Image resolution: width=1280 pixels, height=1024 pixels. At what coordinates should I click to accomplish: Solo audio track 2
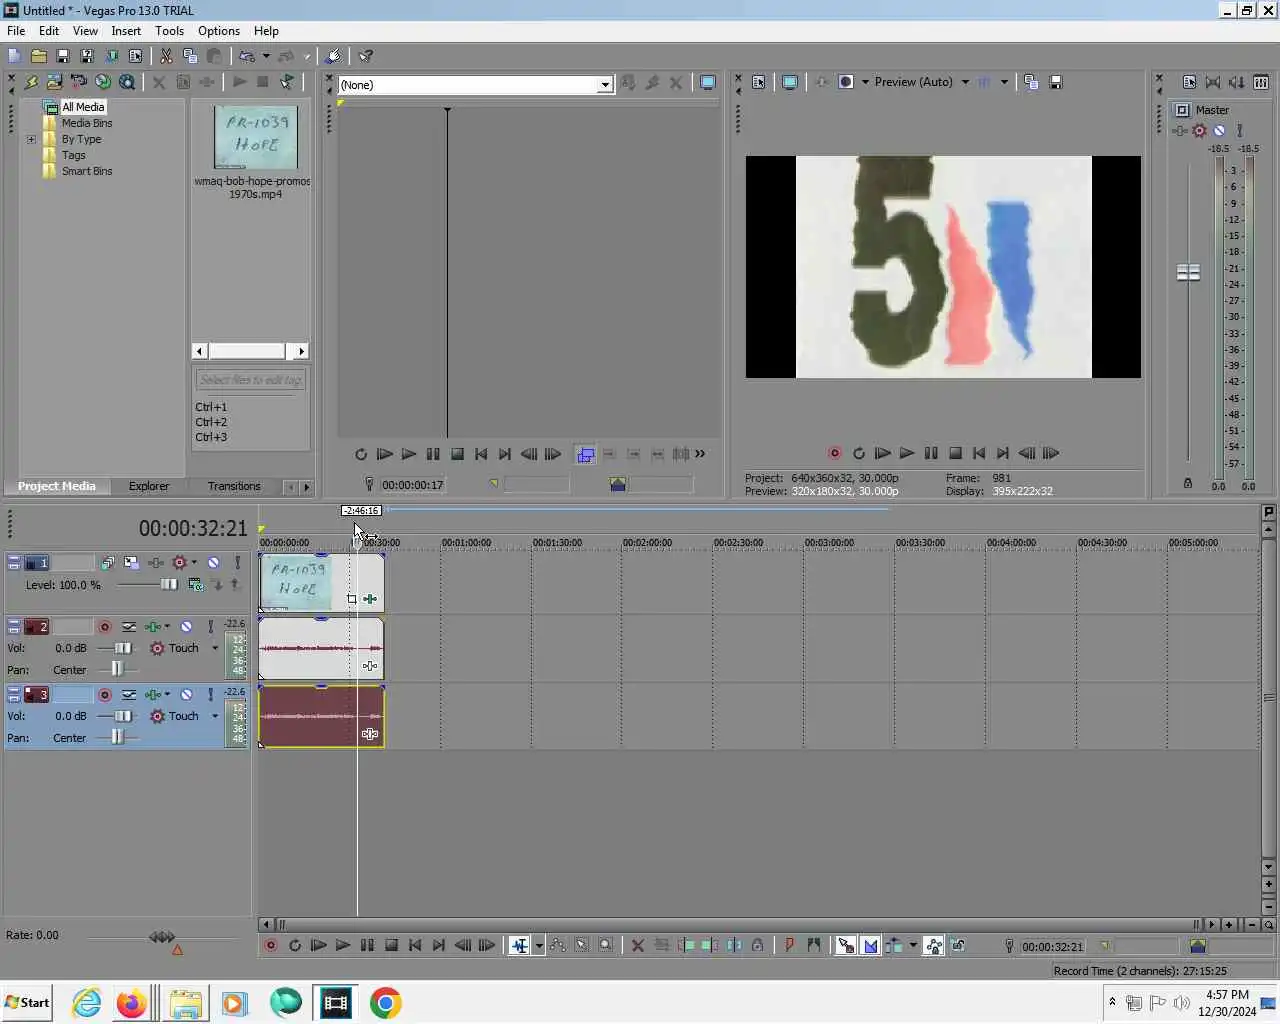click(x=210, y=627)
